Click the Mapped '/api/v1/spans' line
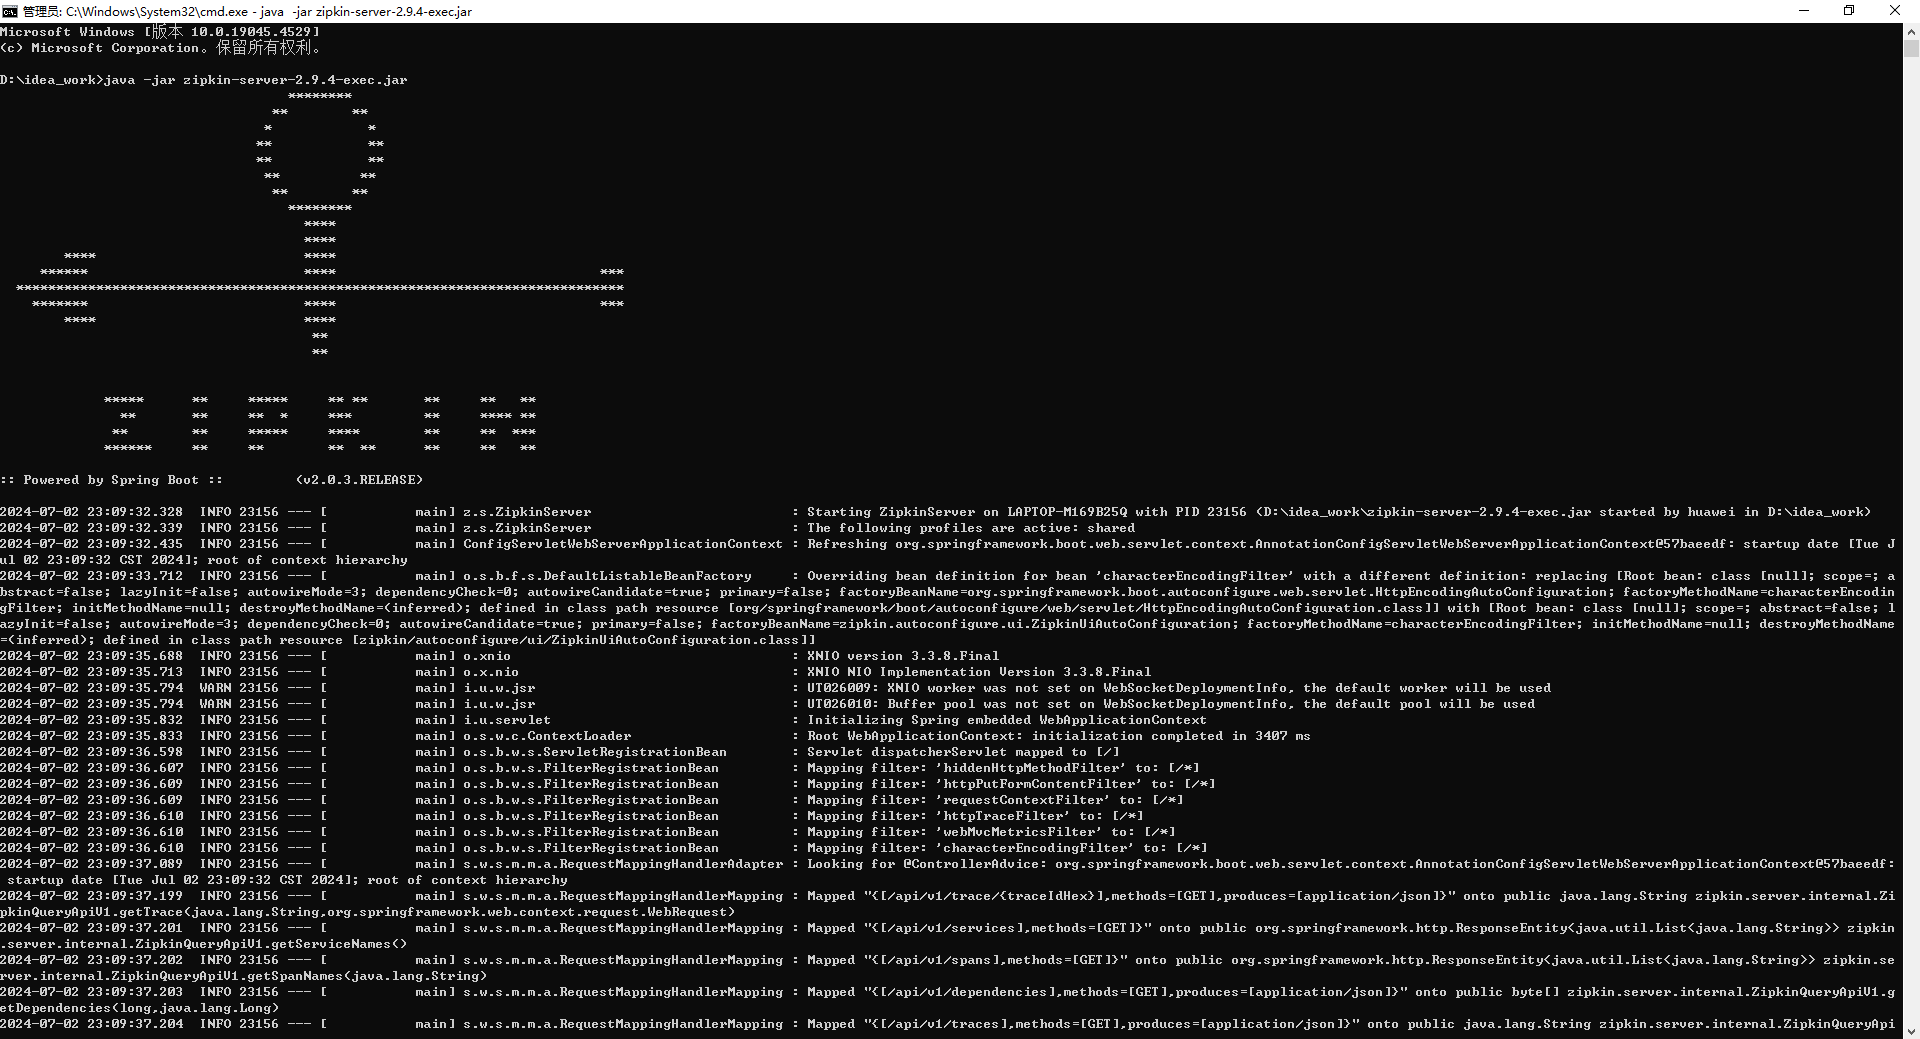1920x1039 pixels. 948,968
